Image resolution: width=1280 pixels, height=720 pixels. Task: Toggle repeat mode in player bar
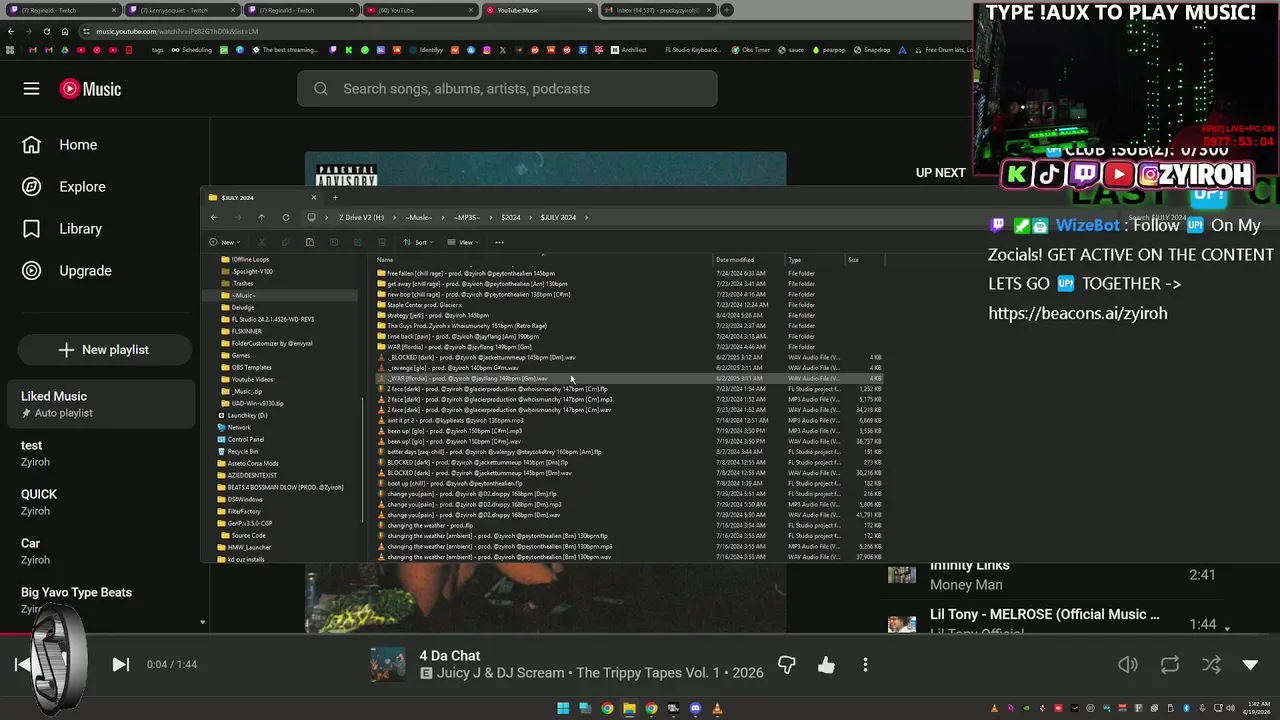click(x=1169, y=665)
